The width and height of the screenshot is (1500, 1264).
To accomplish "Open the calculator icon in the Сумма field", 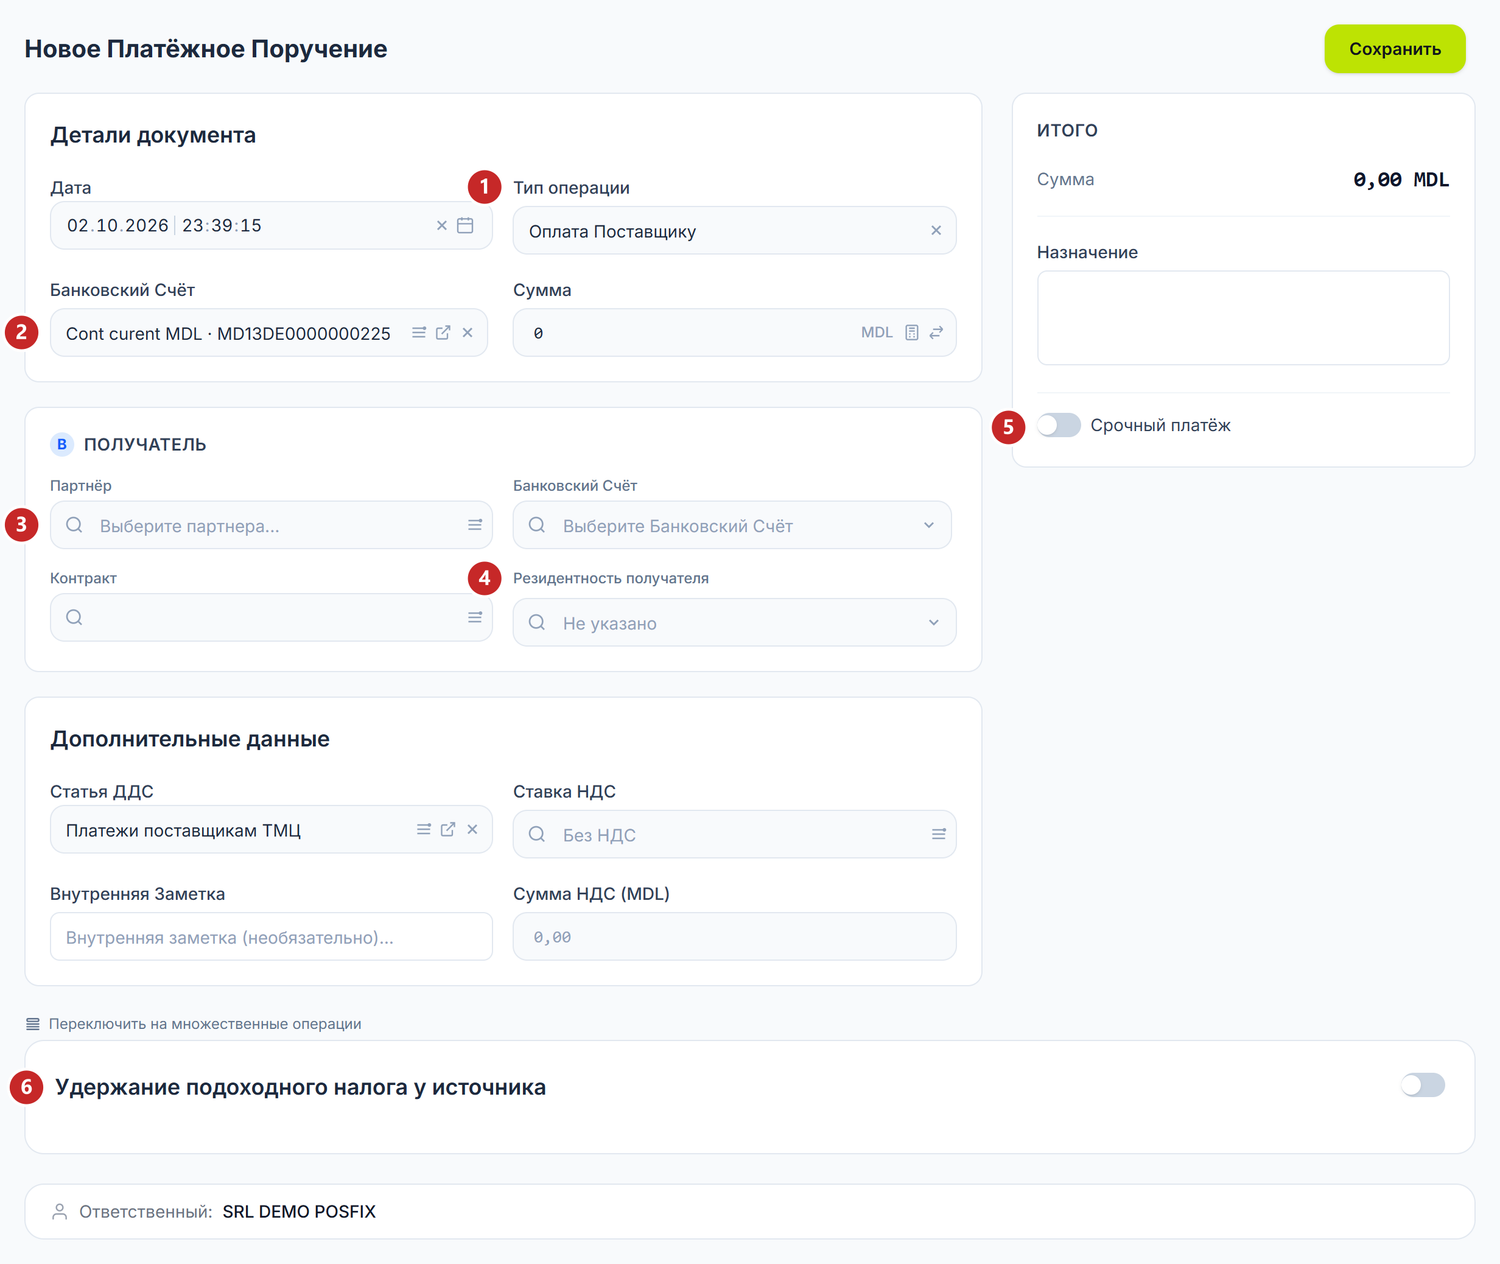I will (x=912, y=333).
